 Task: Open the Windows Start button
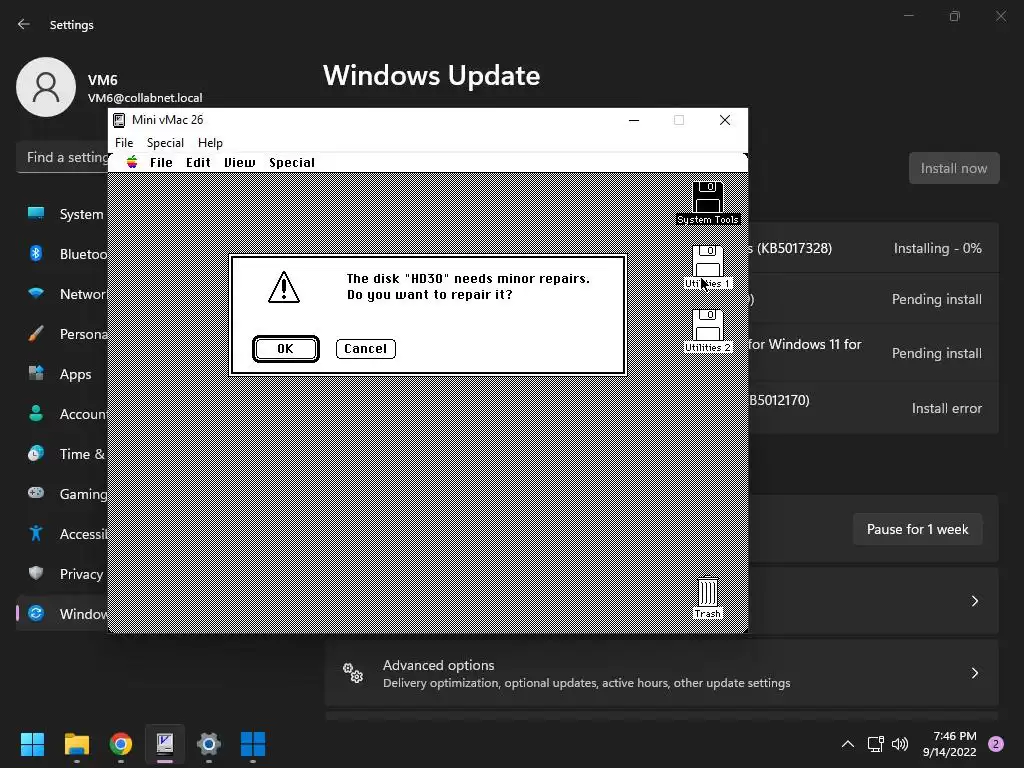[x=32, y=744]
